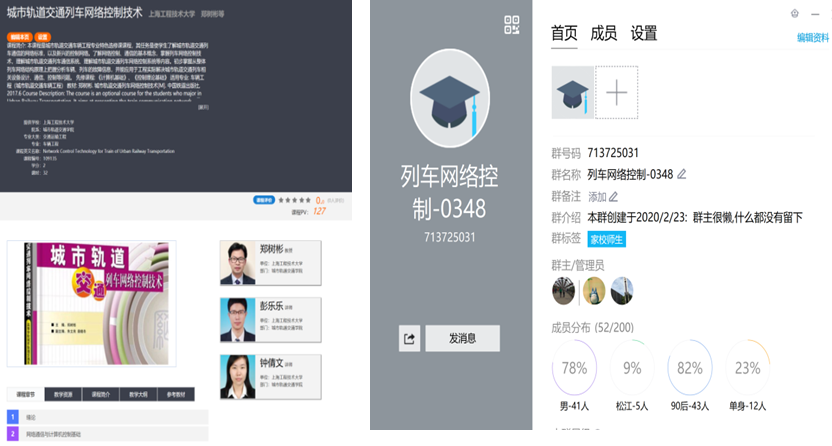Viewport: 832px width, 446px height.
Task: Select the first group admin avatar
Action: pyautogui.click(x=564, y=290)
